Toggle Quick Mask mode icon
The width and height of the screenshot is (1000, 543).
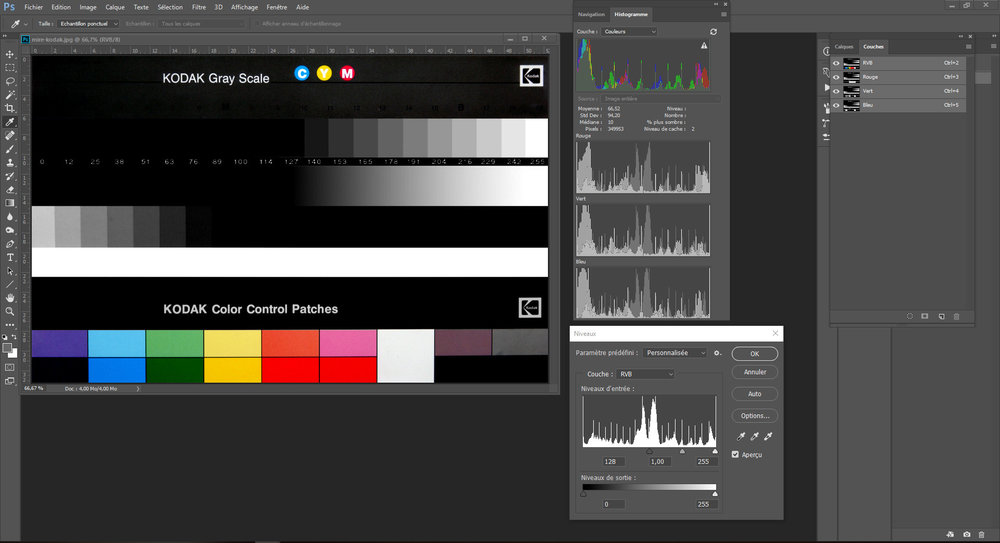tap(10, 368)
